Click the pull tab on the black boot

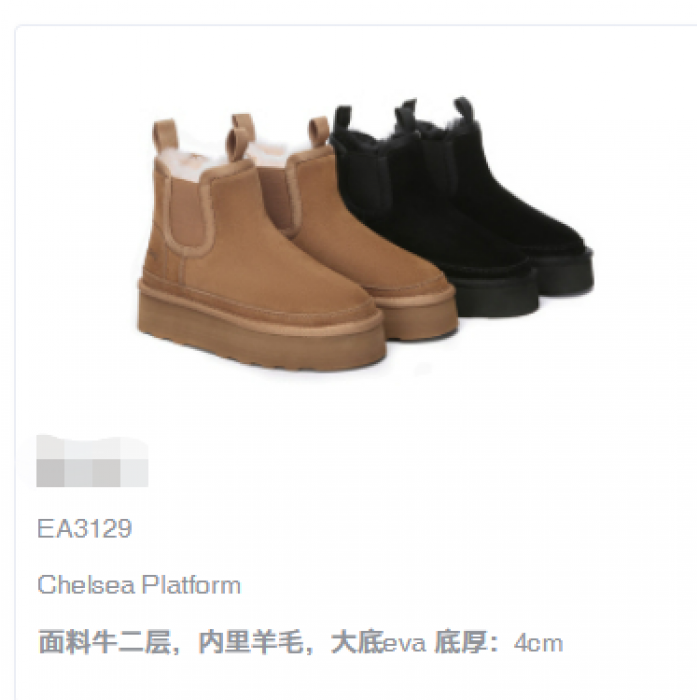[x=464, y=111]
